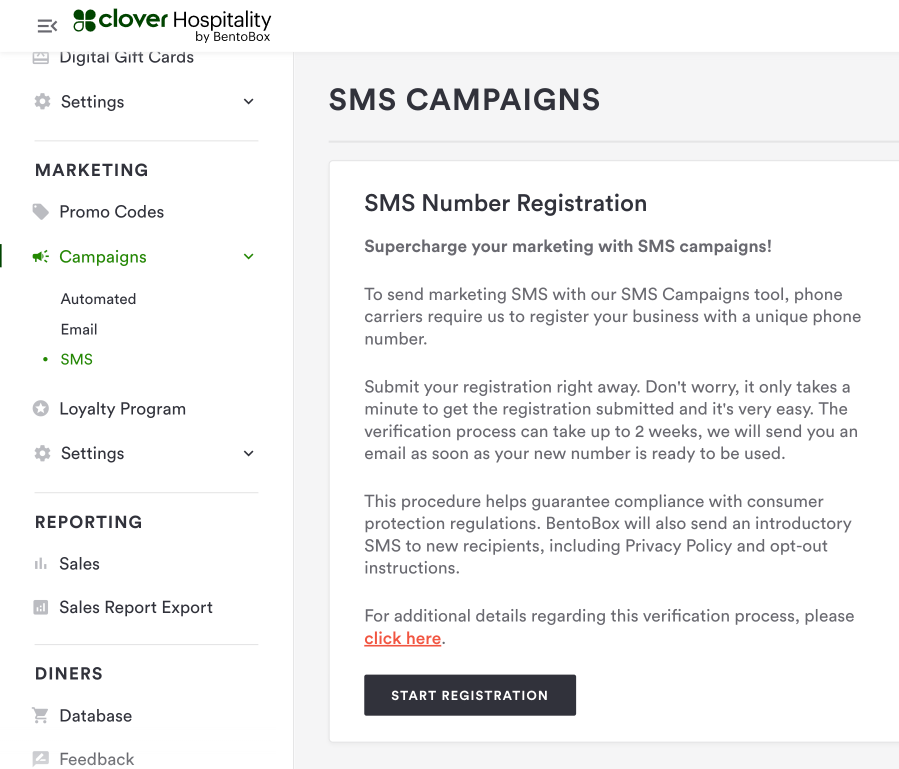The height and width of the screenshot is (769, 899).
Task: Click the Feedback icon in Diners
Action: click(x=41, y=759)
